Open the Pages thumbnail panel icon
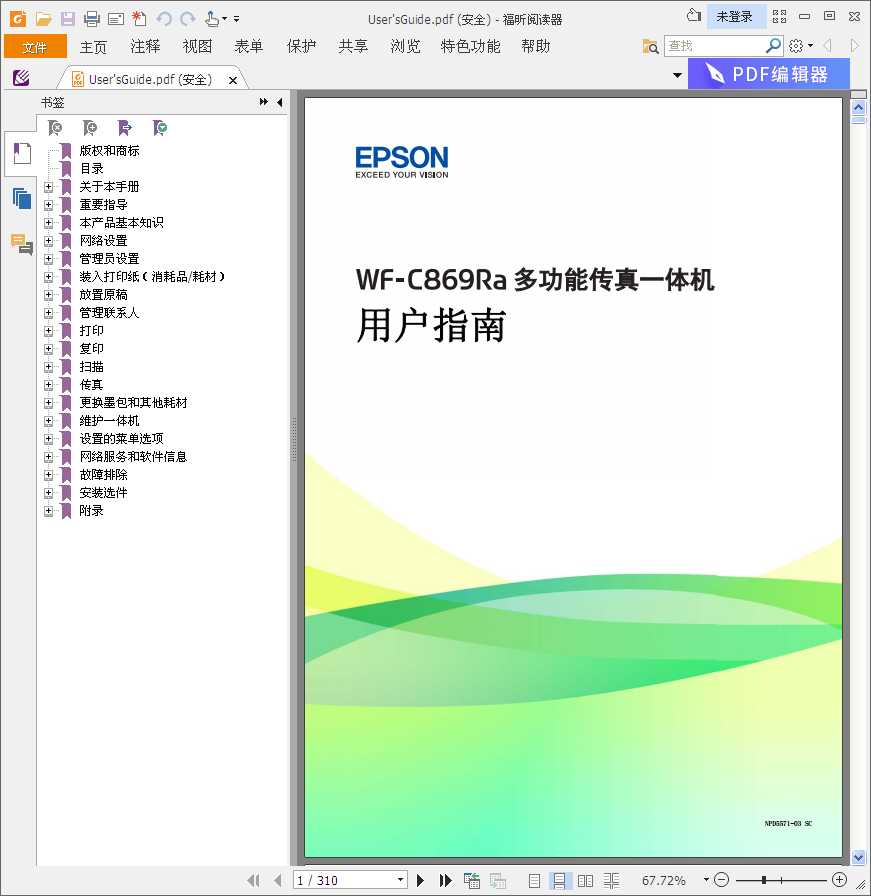 (x=22, y=198)
